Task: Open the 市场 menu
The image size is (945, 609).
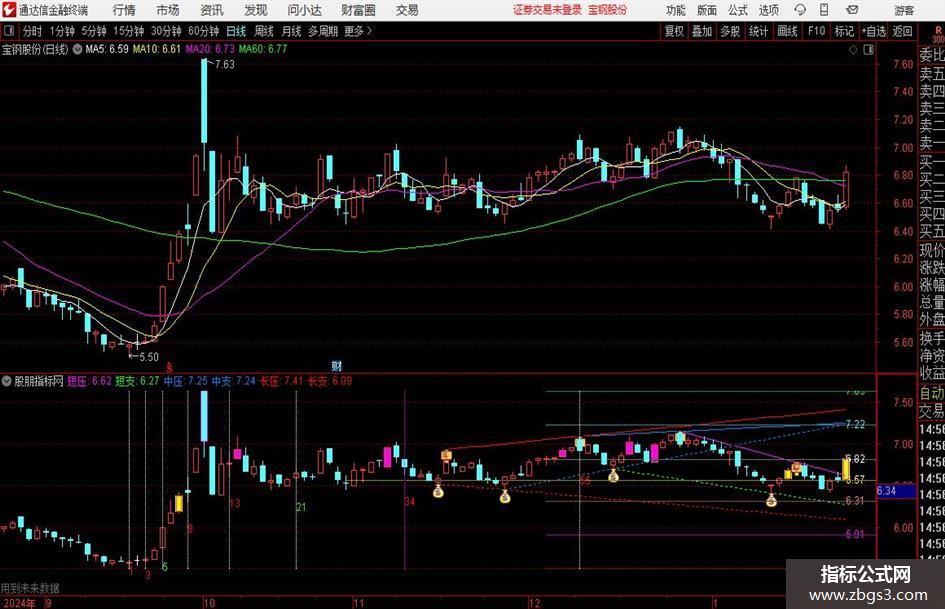Action: coord(168,10)
